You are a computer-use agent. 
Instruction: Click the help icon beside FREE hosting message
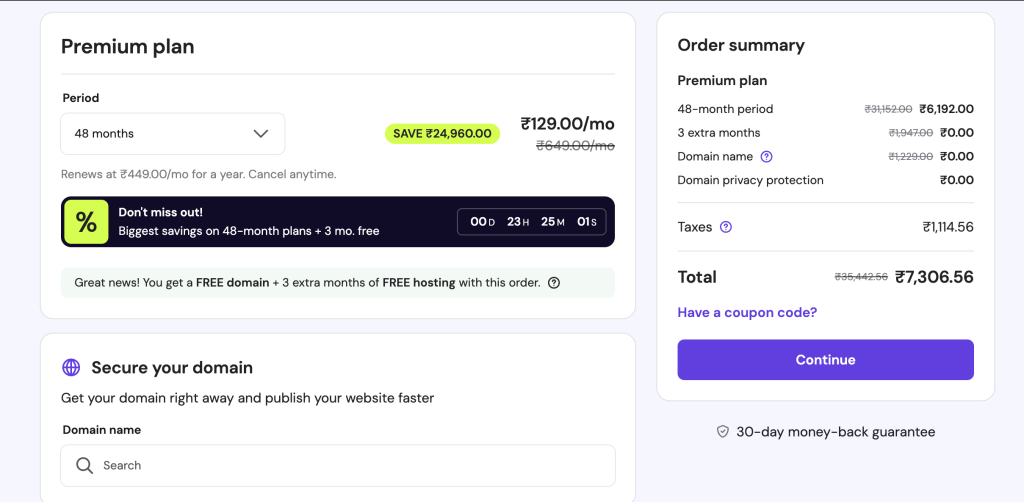(x=554, y=283)
